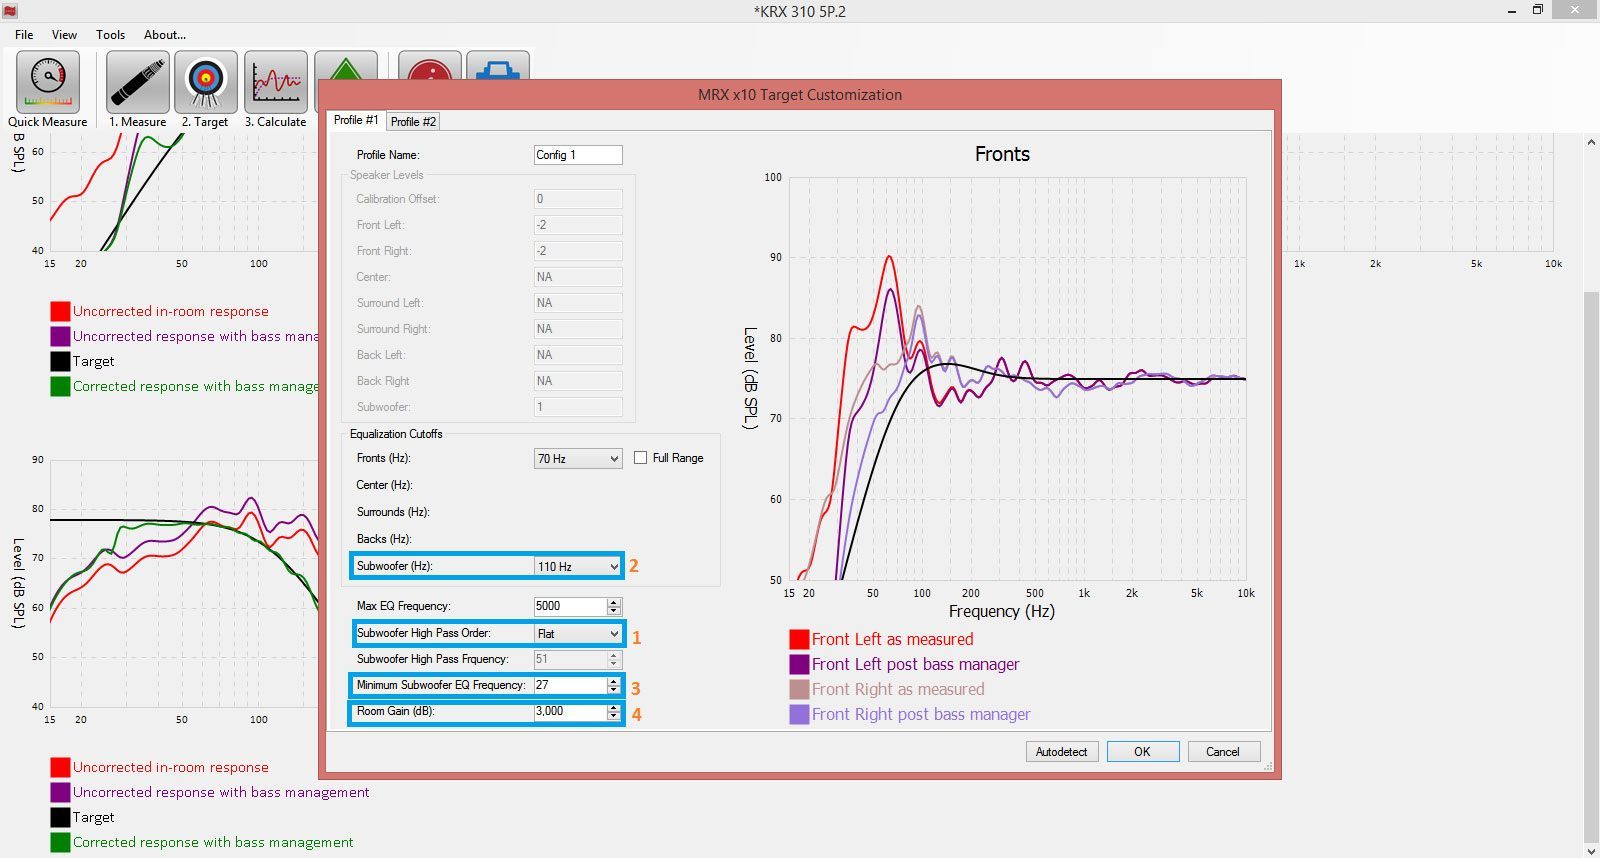Click the green Corrected response swatch at bottom
Screen dimensions: 1600x858
coord(60,842)
